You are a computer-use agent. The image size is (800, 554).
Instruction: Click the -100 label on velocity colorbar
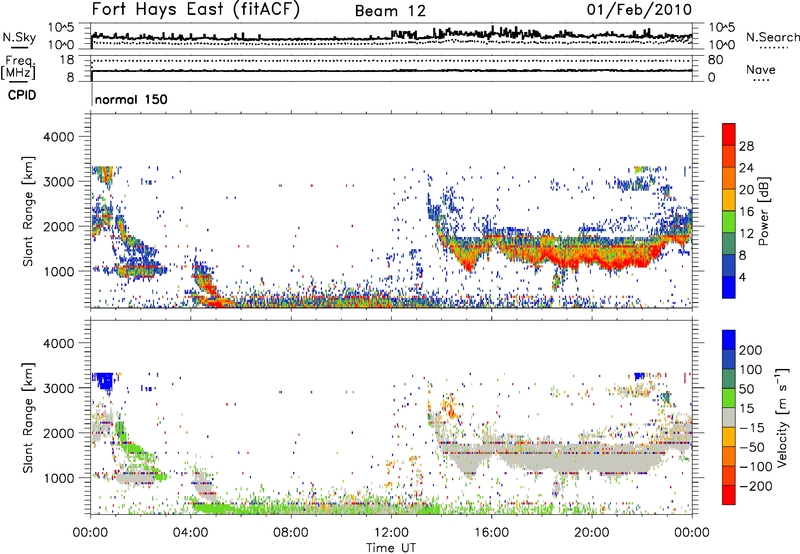[755, 467]
